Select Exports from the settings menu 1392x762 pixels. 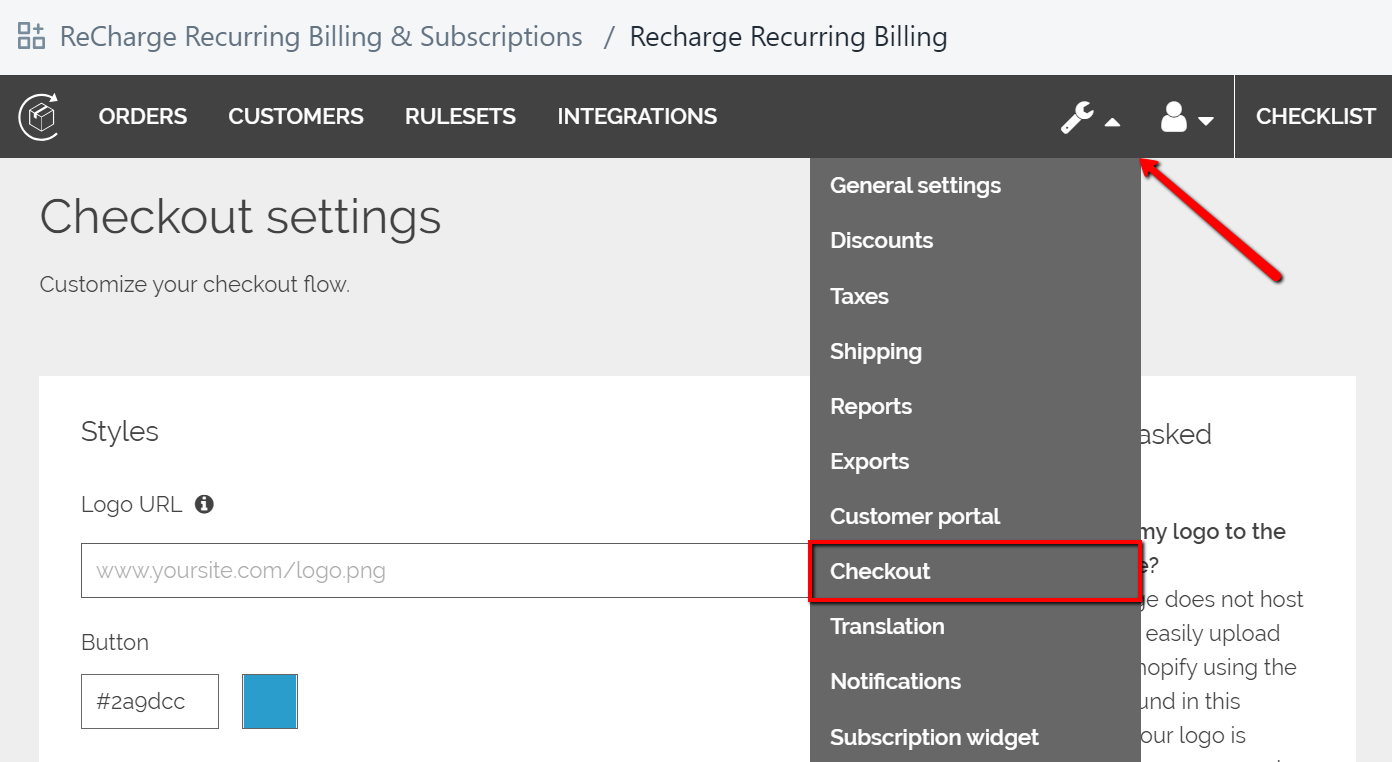click(975, 461)
